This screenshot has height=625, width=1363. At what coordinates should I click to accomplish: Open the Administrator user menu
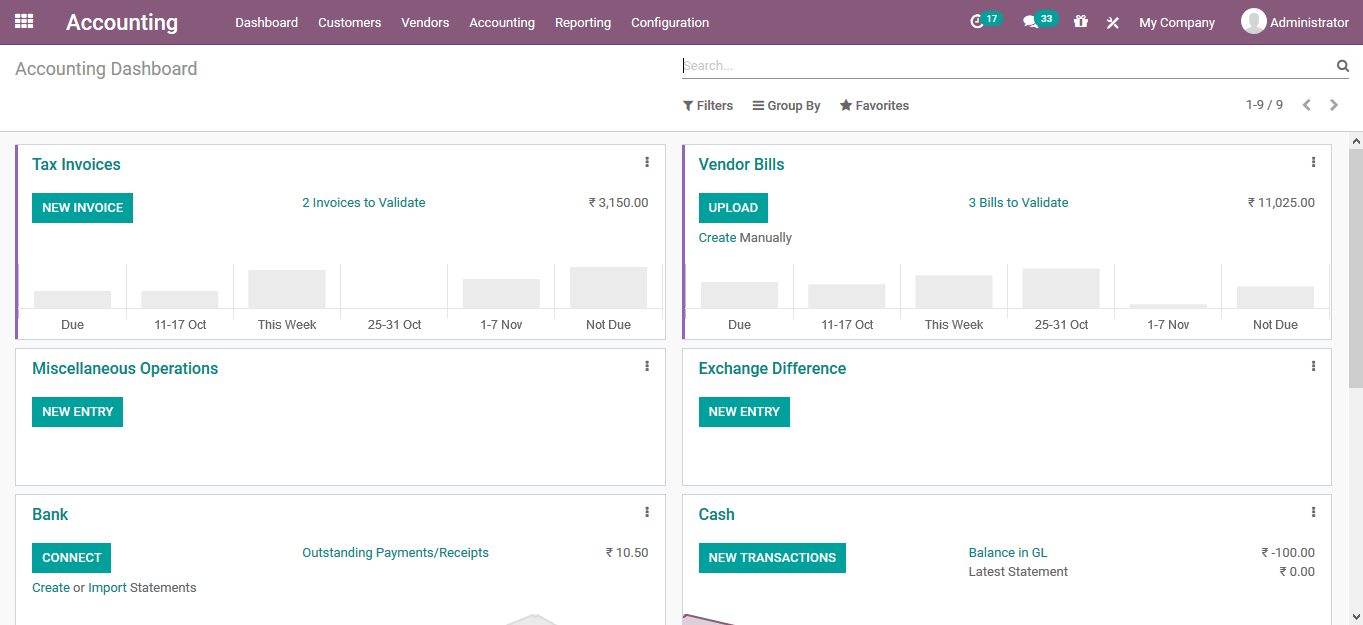point(1295,21)
